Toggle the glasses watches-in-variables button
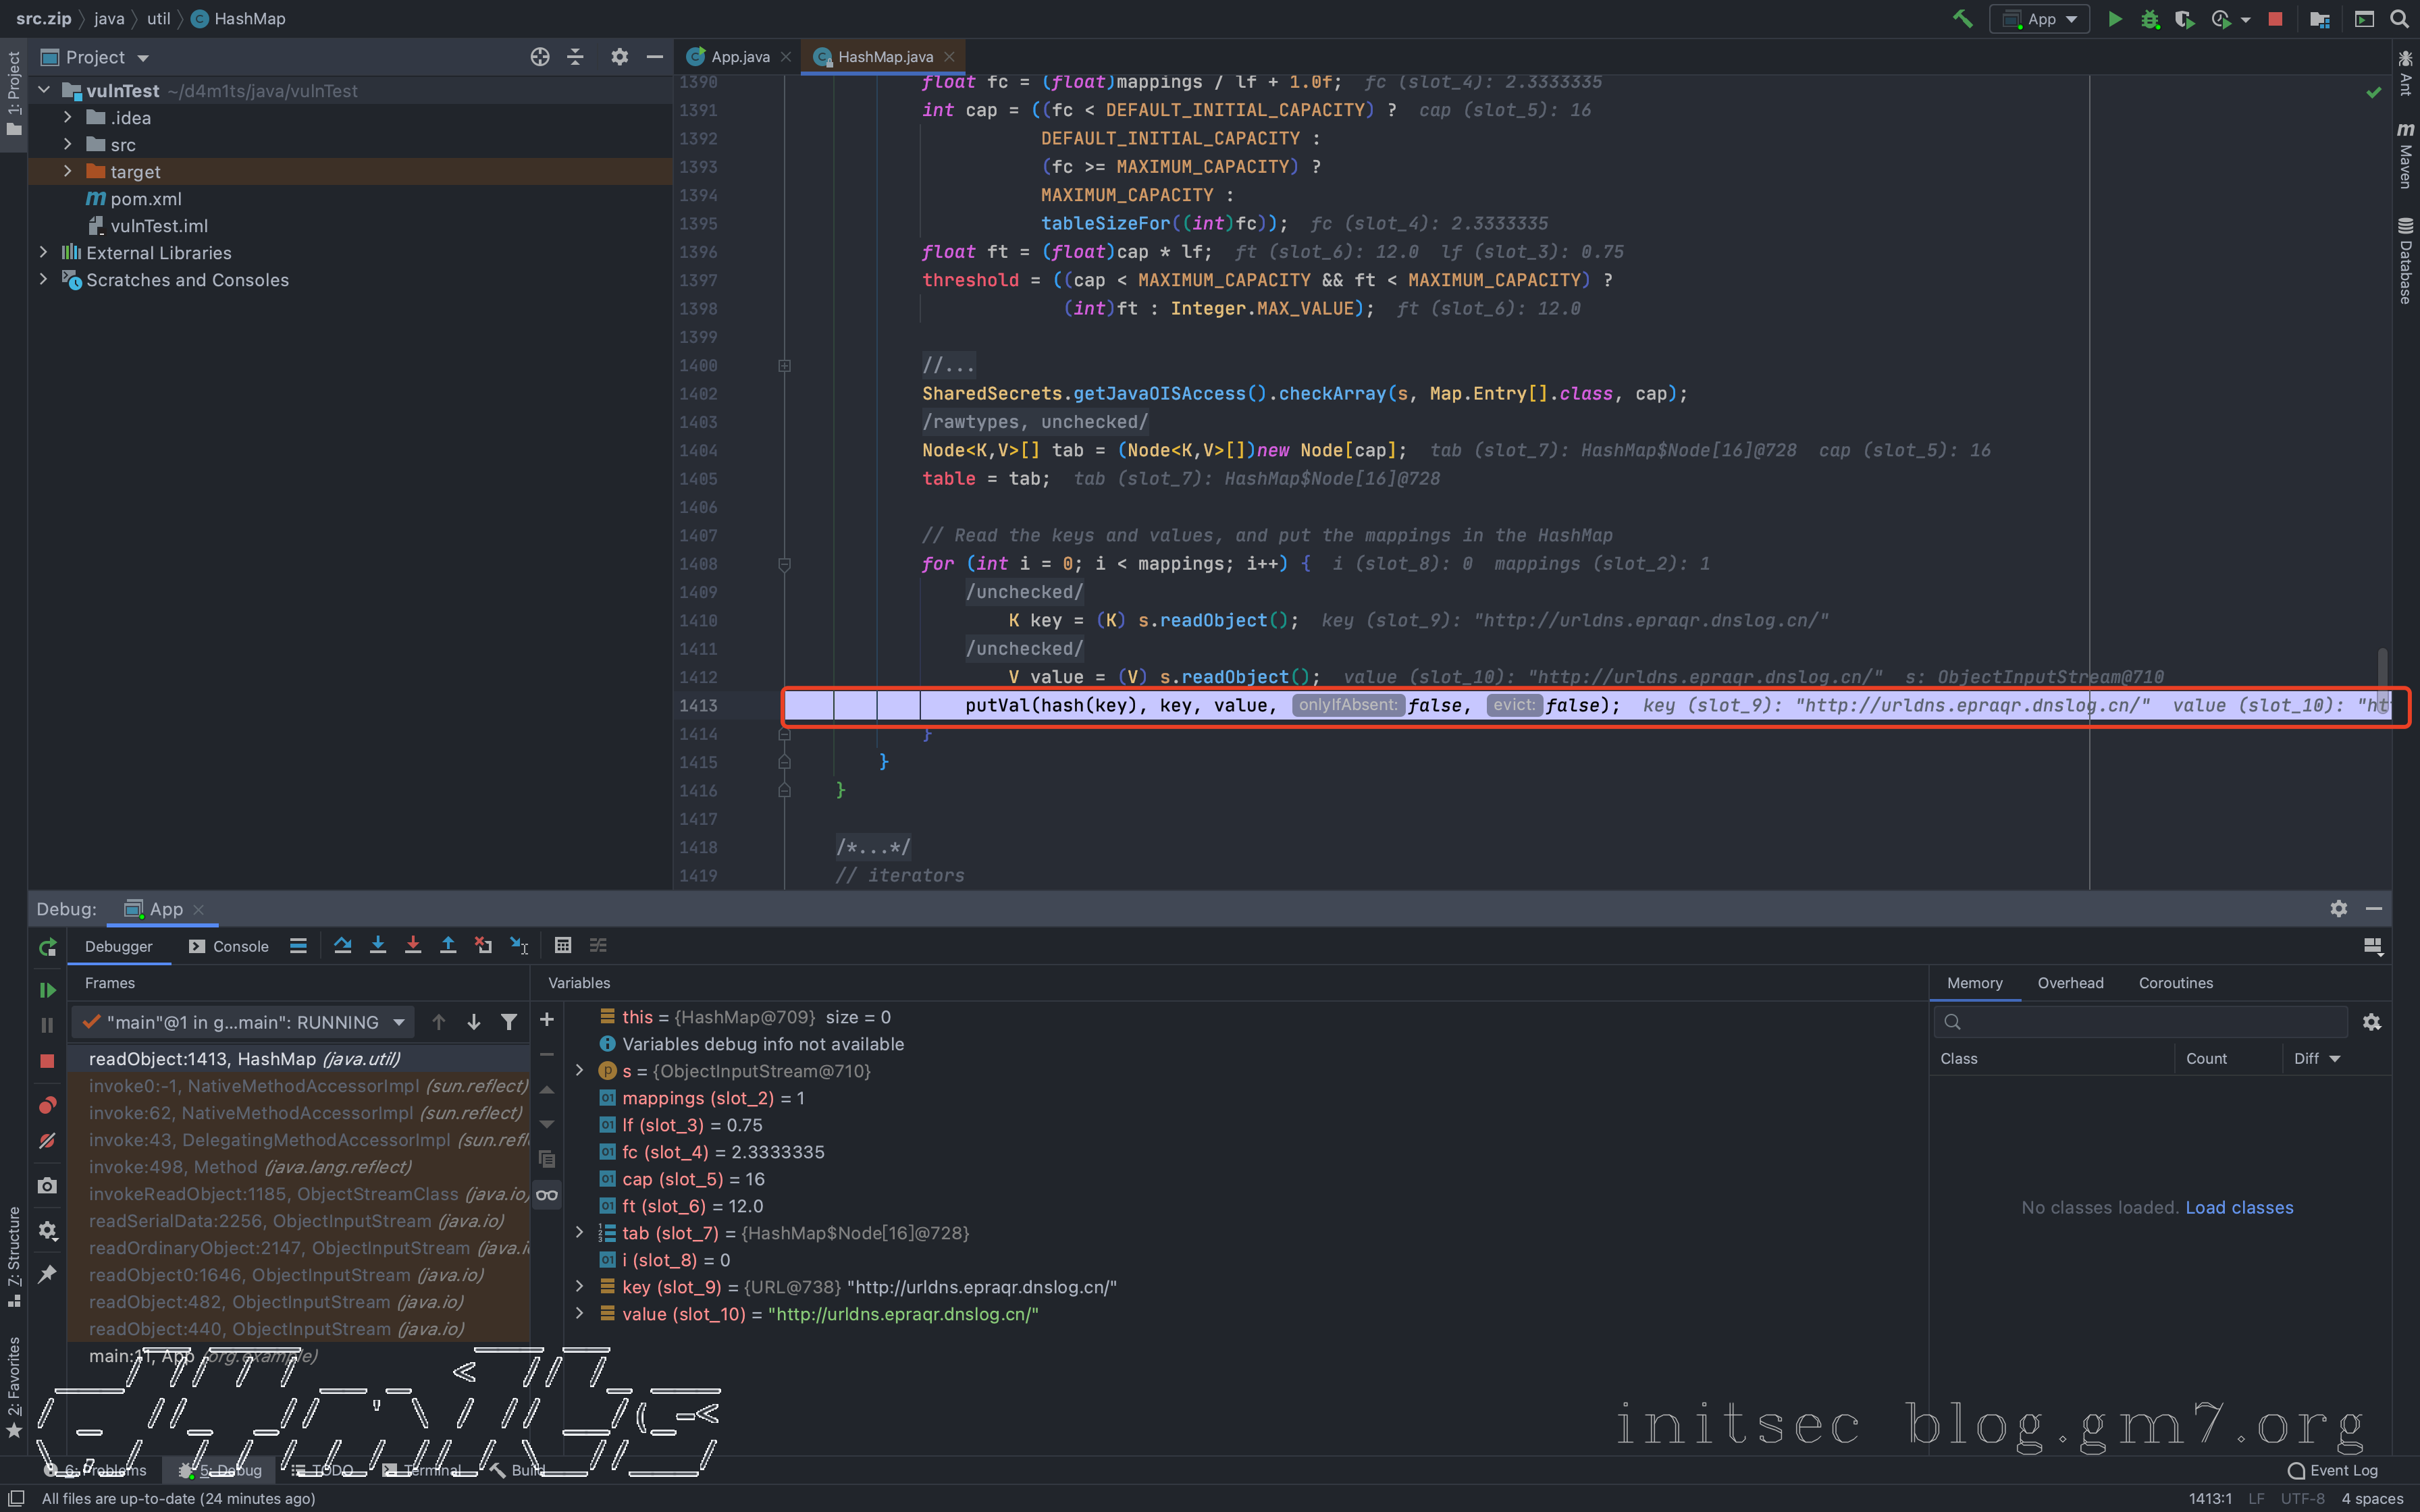The height and width of the screenshot is (1512, 2420). coord(547,1194)
